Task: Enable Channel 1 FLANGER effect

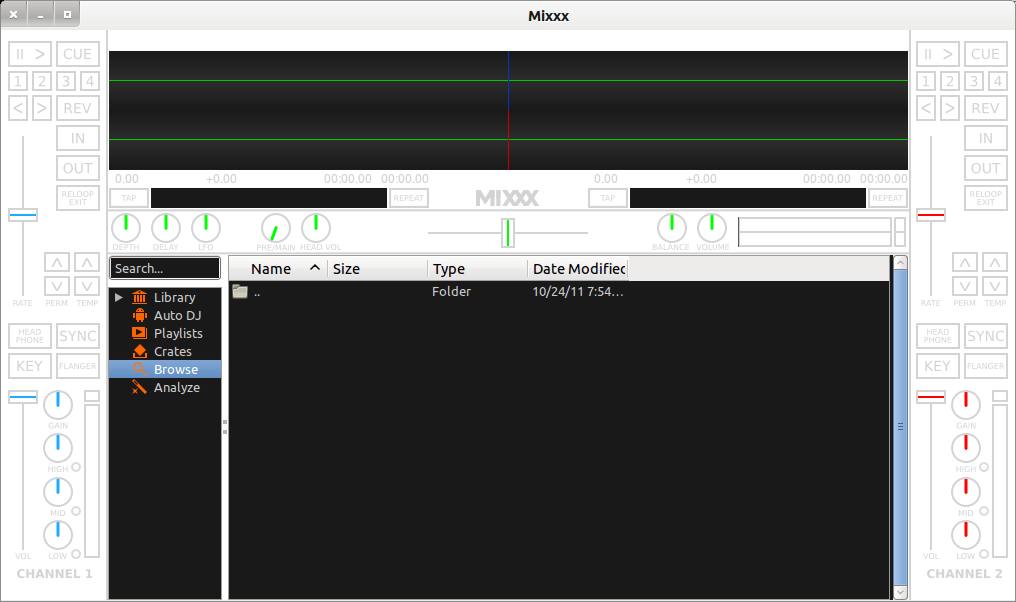Action: pos(78,366)
